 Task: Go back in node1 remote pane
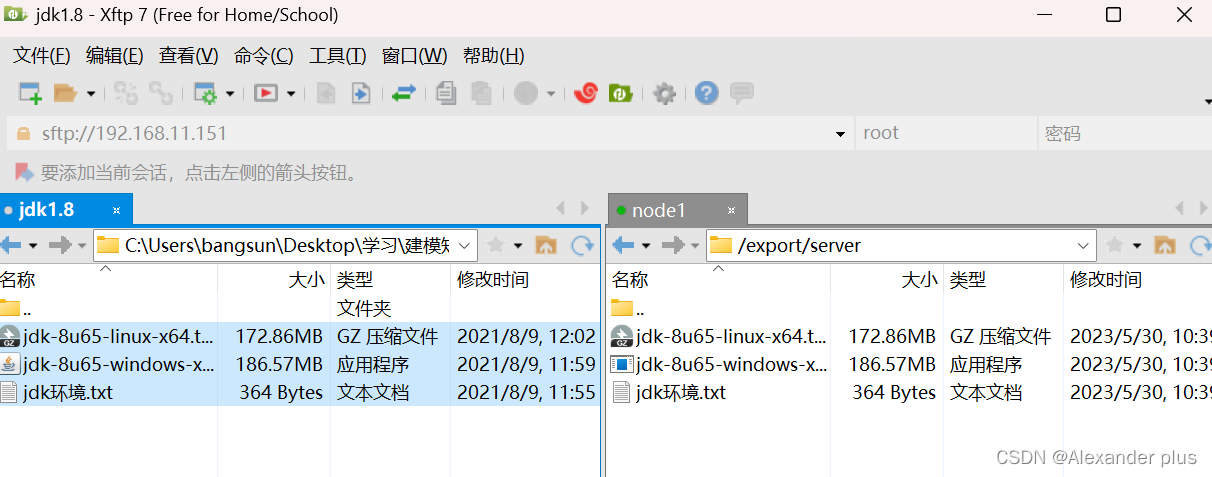(x=623, y=245)
